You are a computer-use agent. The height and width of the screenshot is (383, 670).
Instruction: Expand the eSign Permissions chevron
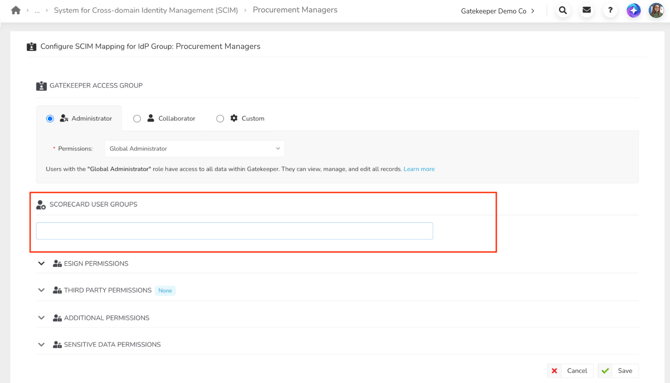click(x=41, y=263)
